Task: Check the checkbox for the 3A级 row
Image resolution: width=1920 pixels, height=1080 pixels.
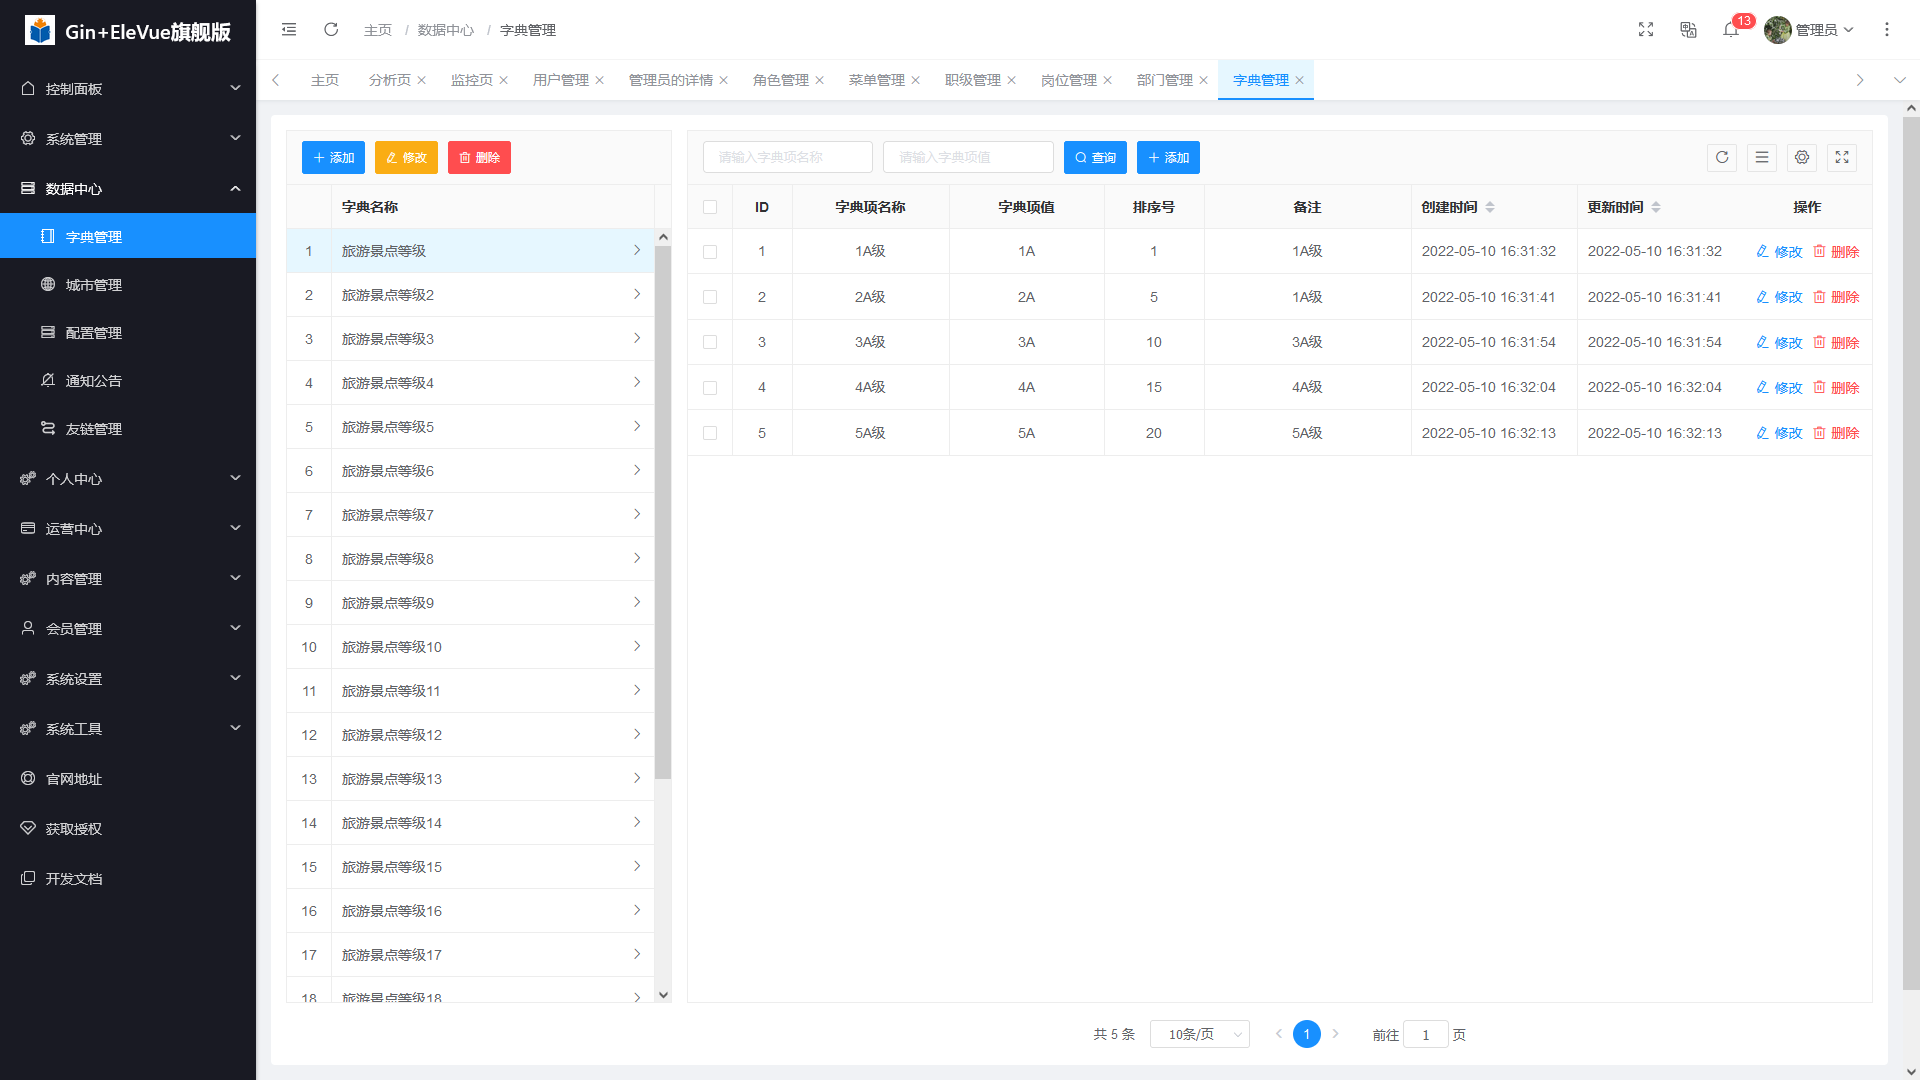Action: [x=710, y=342]
